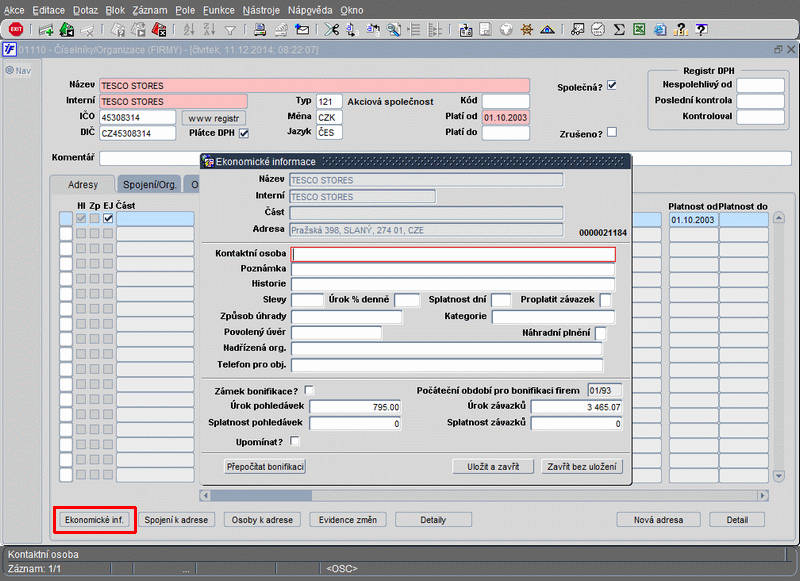Click the magnifier search toolbar icon
Image resolution: width=800 pixels, height=581 pixels.
(x=393, y=30)
